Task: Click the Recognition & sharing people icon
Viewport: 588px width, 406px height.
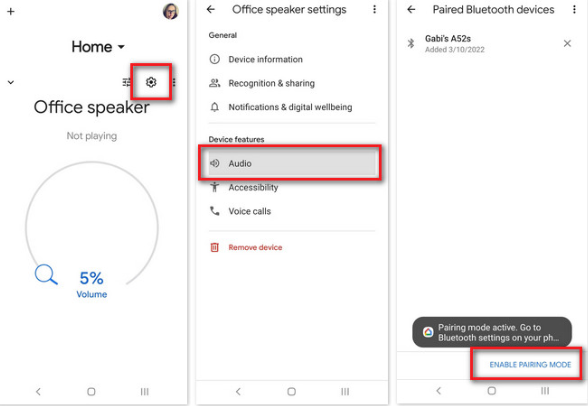Action: [214, 83]
